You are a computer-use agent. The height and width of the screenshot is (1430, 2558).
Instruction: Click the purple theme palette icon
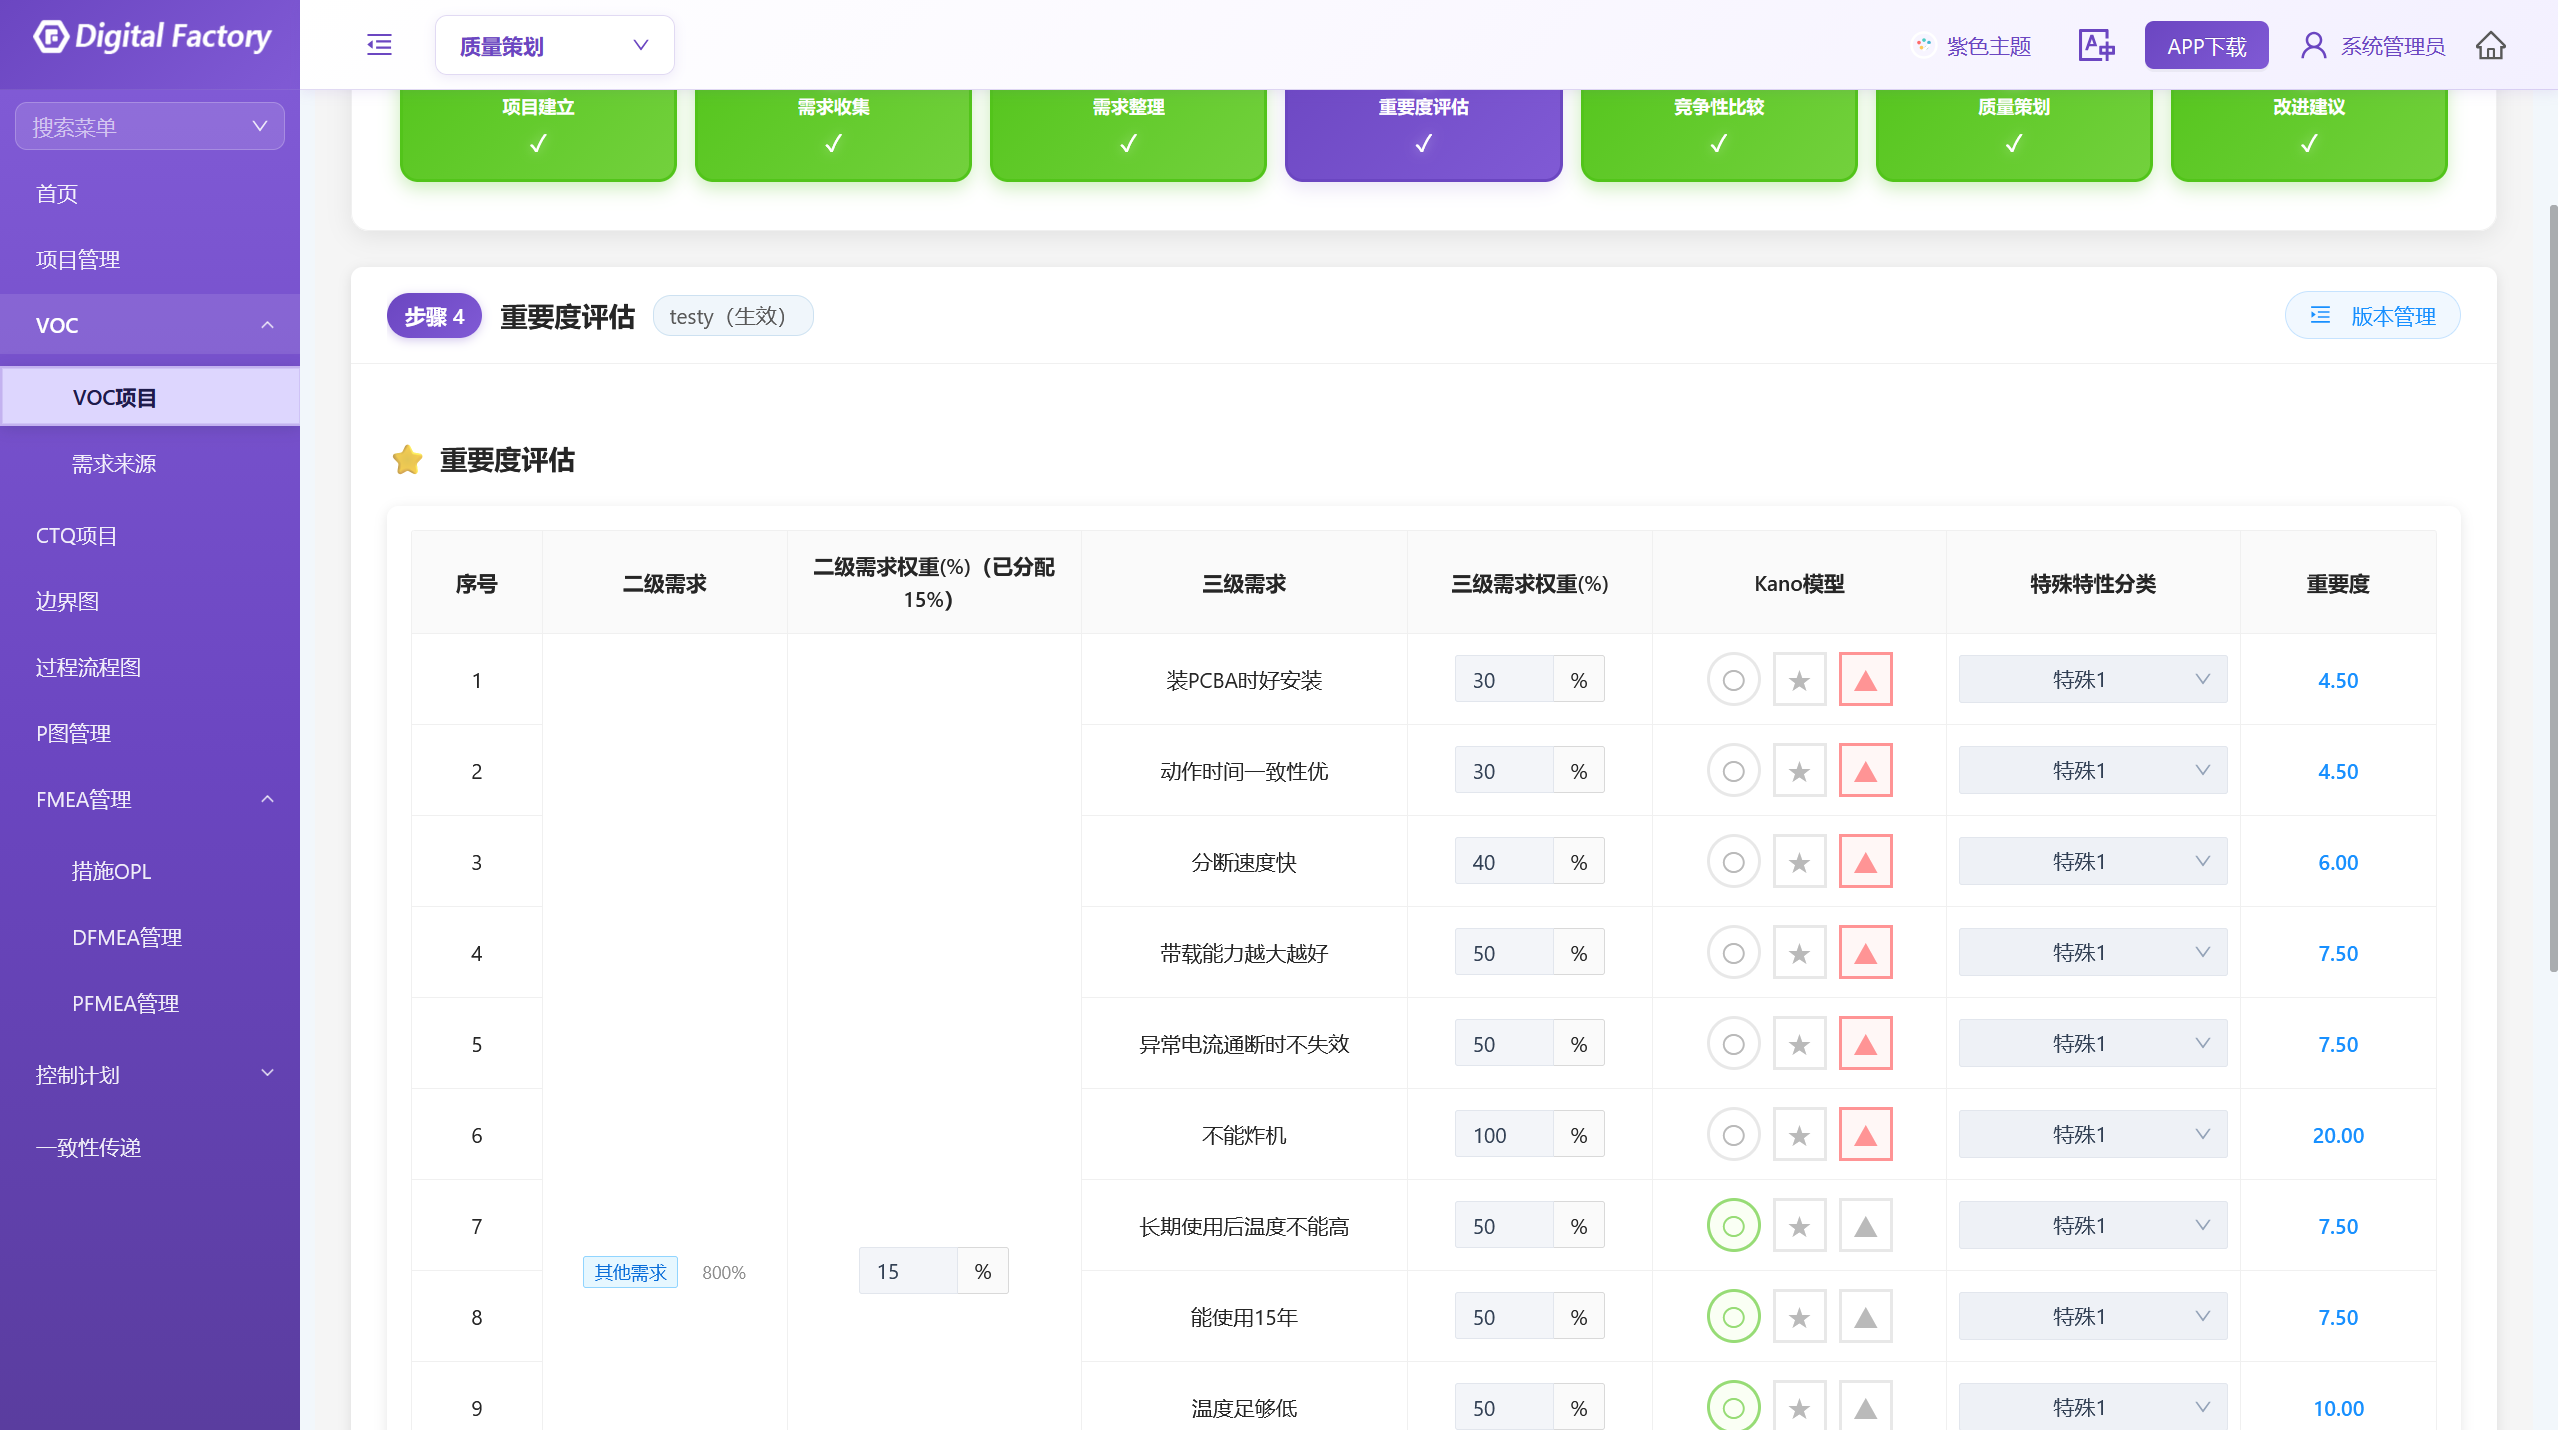click(x=1923, y=45)
